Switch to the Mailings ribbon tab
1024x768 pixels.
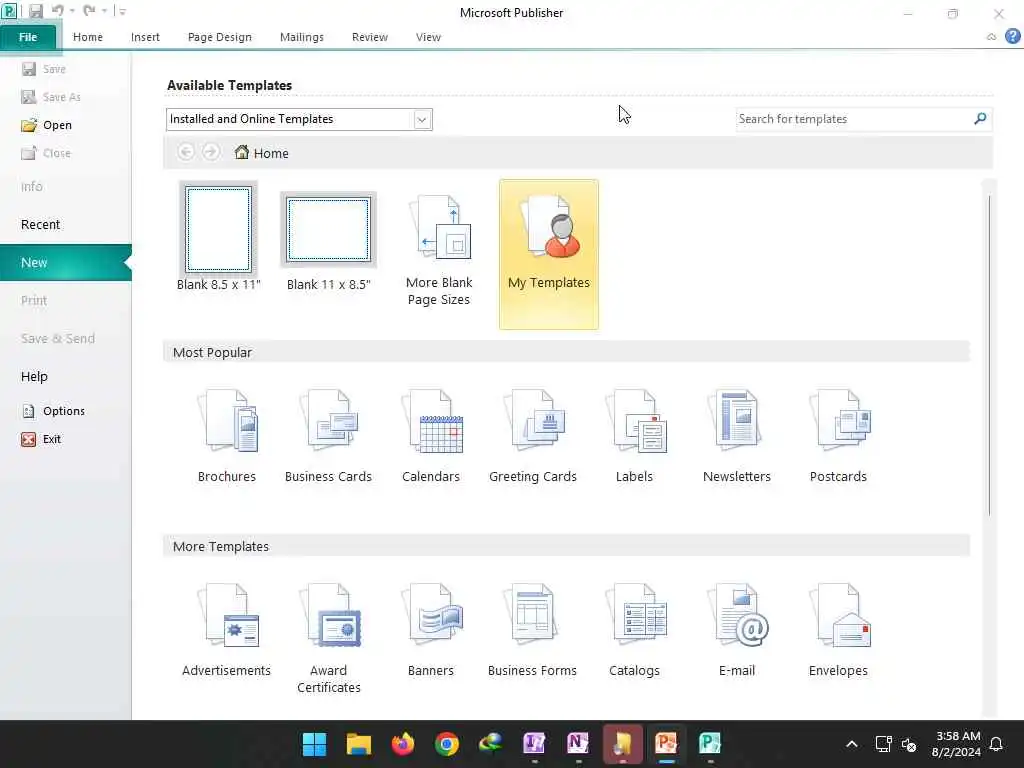point(302,37)
